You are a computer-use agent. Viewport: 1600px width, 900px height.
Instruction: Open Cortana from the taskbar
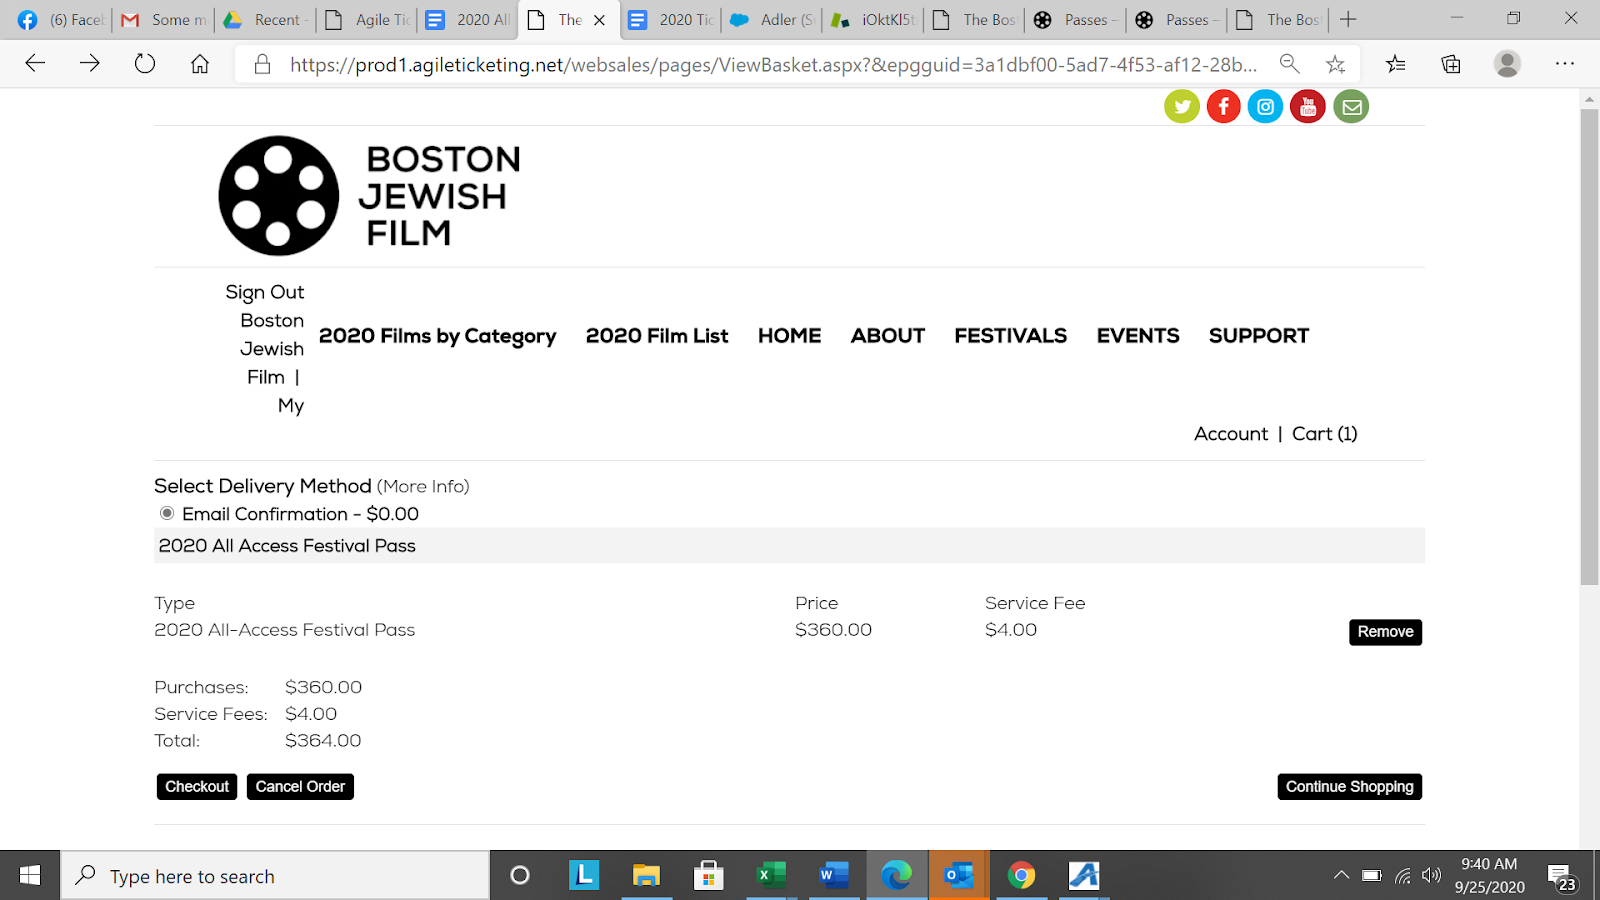[x=520, y=876]
